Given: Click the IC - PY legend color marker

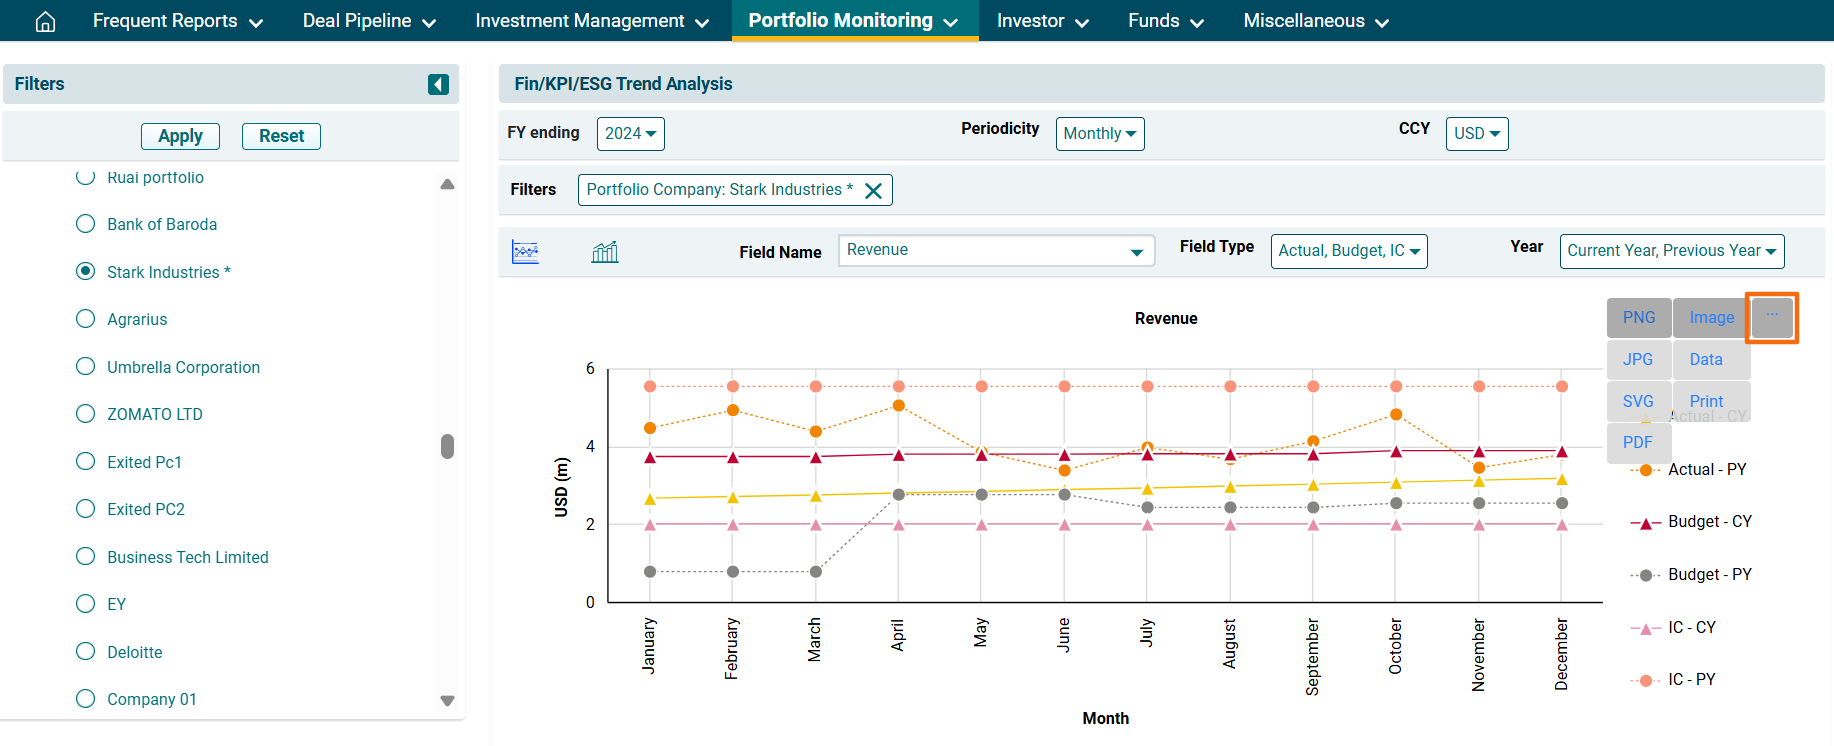Looking at the screenshot, I should tap(1645, 680).
